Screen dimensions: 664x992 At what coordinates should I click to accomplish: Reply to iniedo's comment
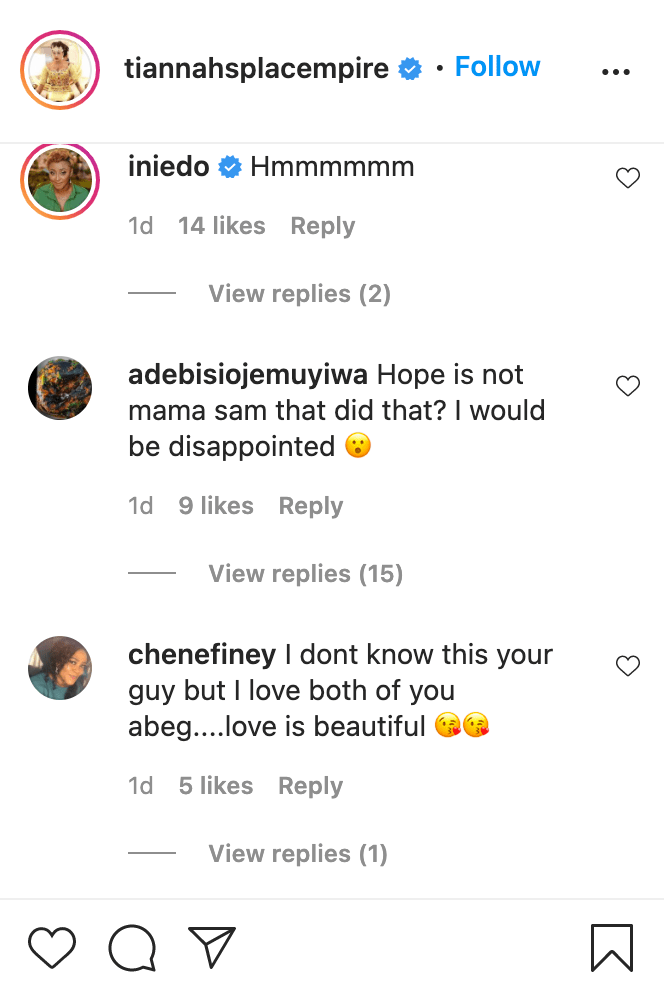[322, 226]
